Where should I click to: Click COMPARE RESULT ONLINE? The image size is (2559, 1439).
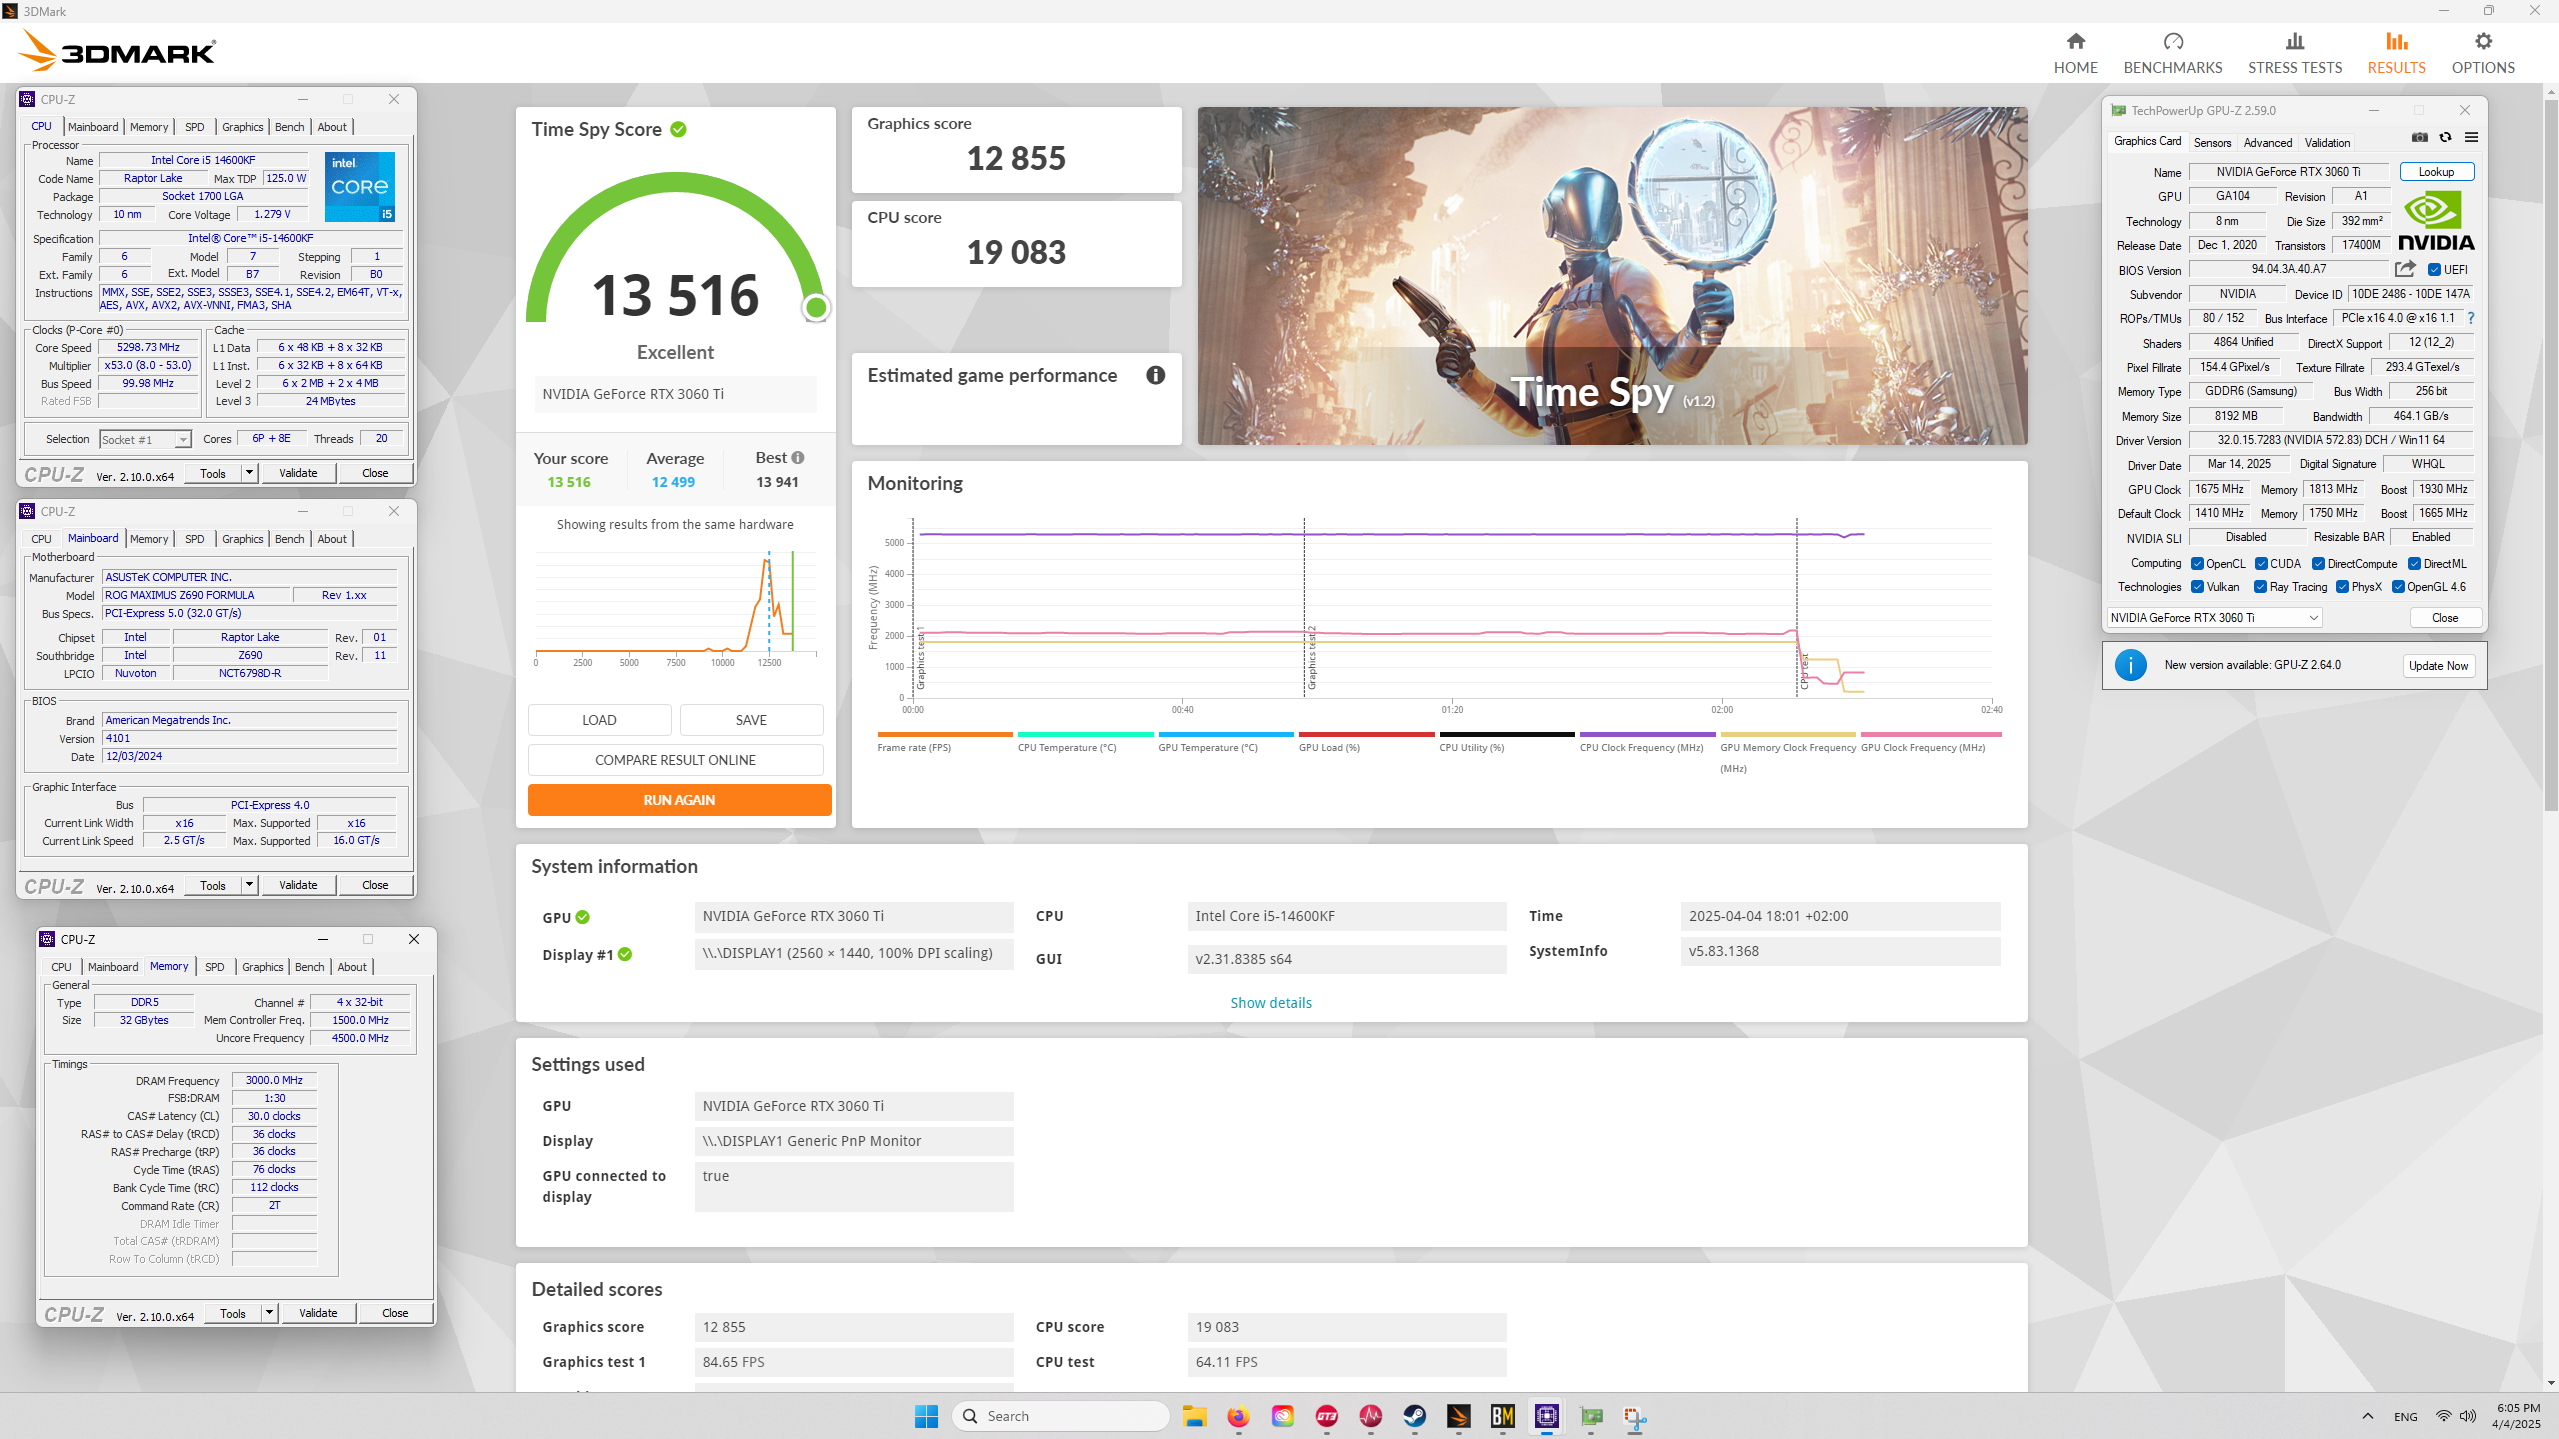[675, 760]
